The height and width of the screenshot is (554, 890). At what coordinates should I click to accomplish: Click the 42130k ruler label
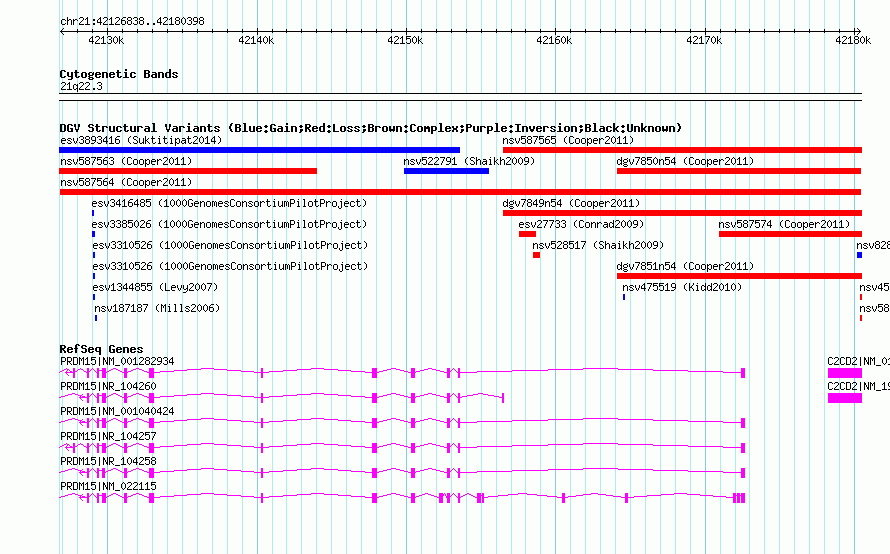tap(106, 40)
